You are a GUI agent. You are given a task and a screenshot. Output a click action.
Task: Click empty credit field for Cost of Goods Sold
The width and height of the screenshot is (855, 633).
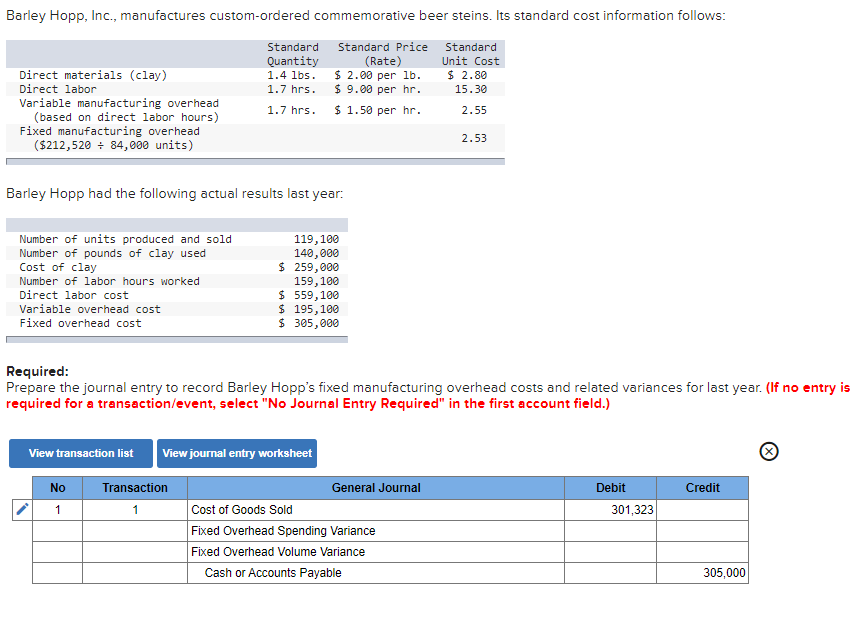pos(702,510)
